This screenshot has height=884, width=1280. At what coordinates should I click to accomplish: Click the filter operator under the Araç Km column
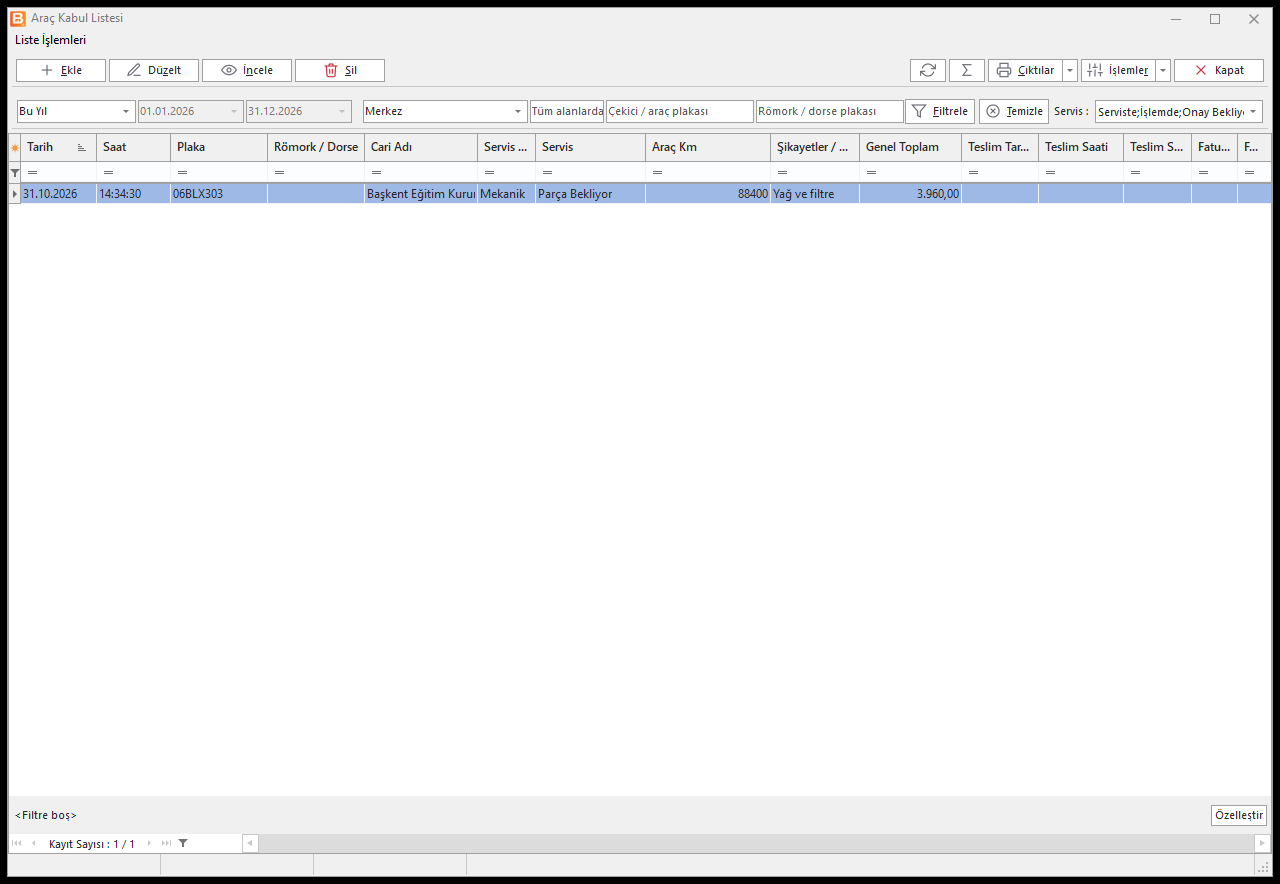658,173
